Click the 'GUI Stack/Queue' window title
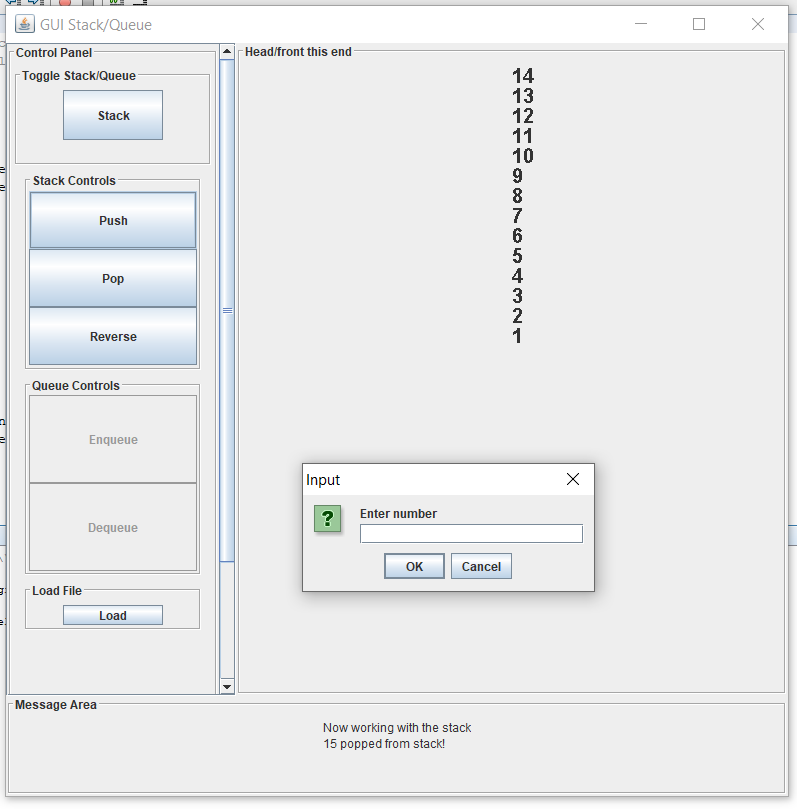The height and width of the screenshot is (809, 797). pos(96,25)
